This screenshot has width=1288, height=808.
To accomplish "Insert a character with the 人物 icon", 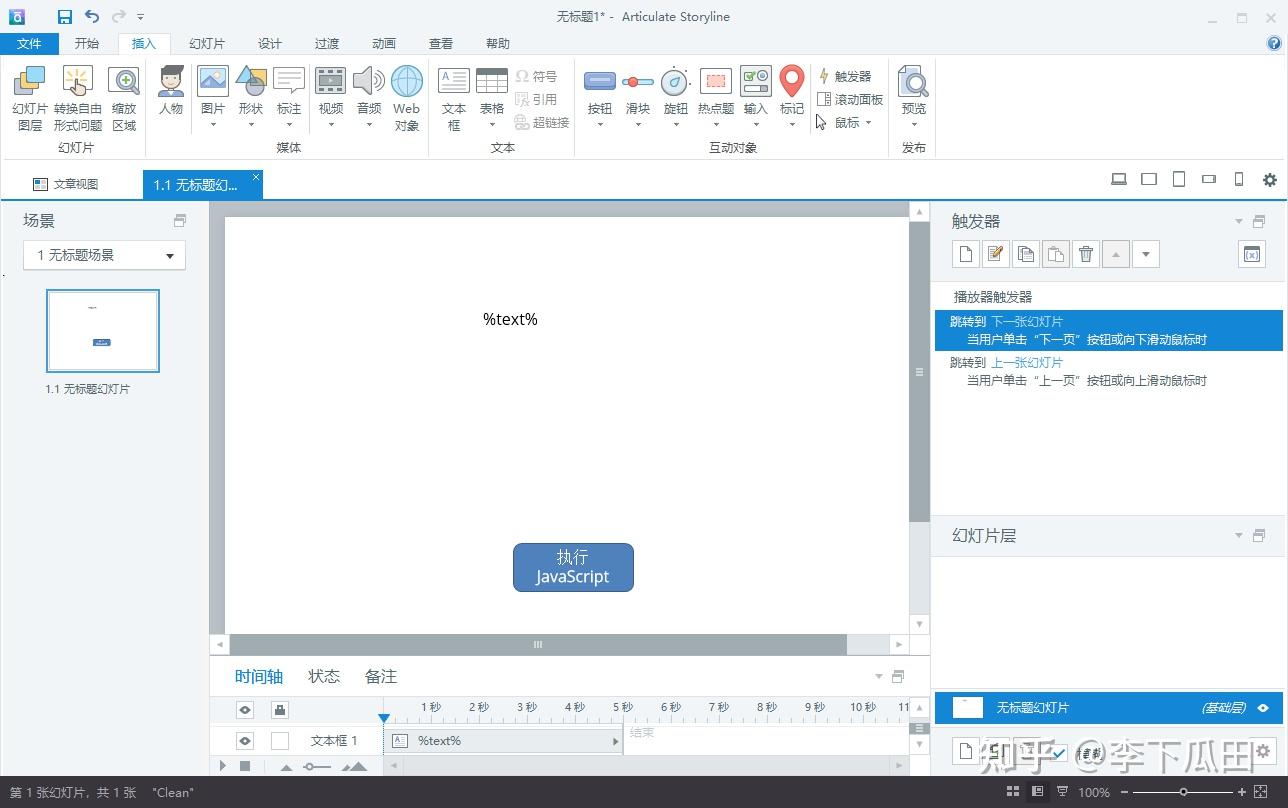I will coord(171,91).
